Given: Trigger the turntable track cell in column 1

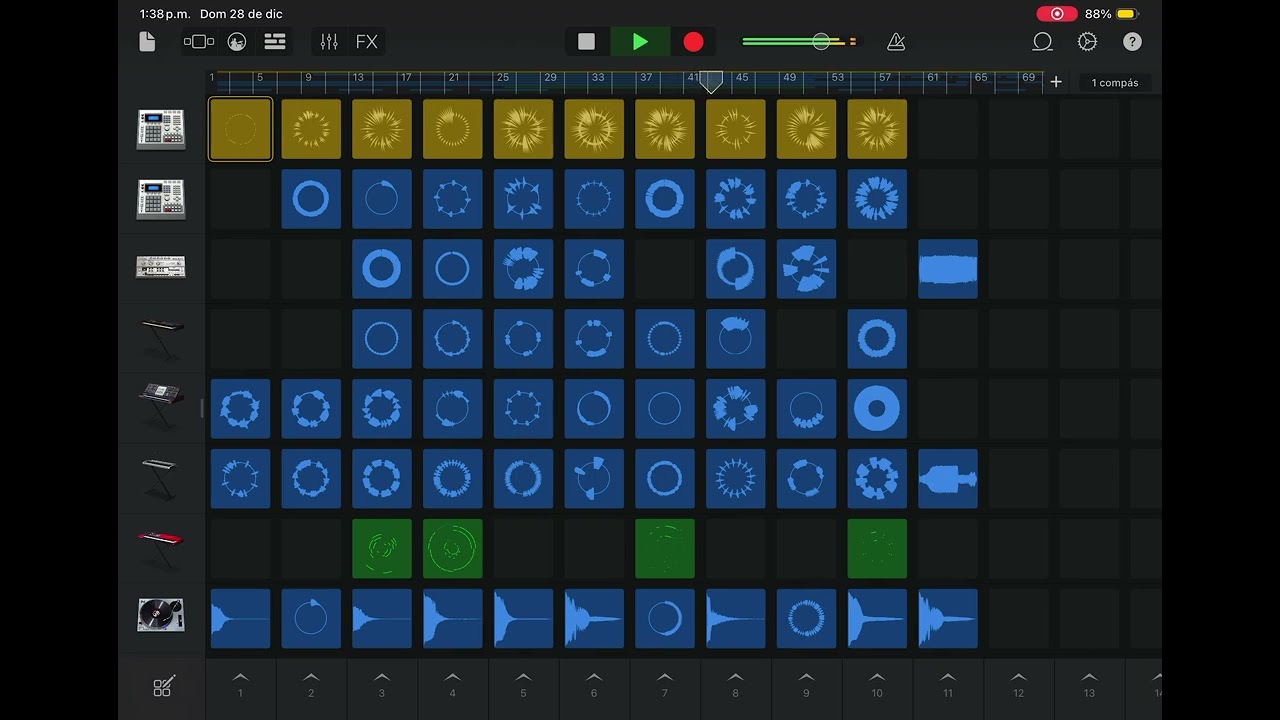Looking at the screenshot, I should [240, 618].
